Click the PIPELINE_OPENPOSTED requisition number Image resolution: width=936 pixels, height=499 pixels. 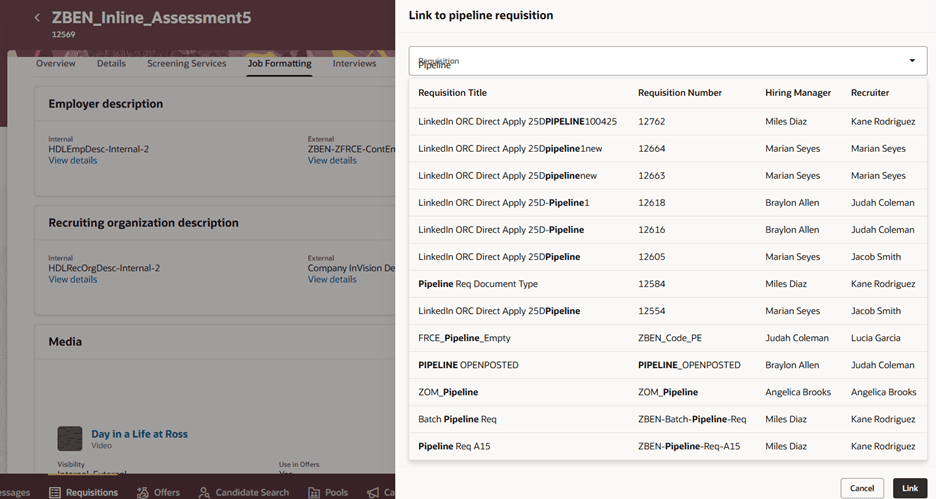[x=689, y=365]
